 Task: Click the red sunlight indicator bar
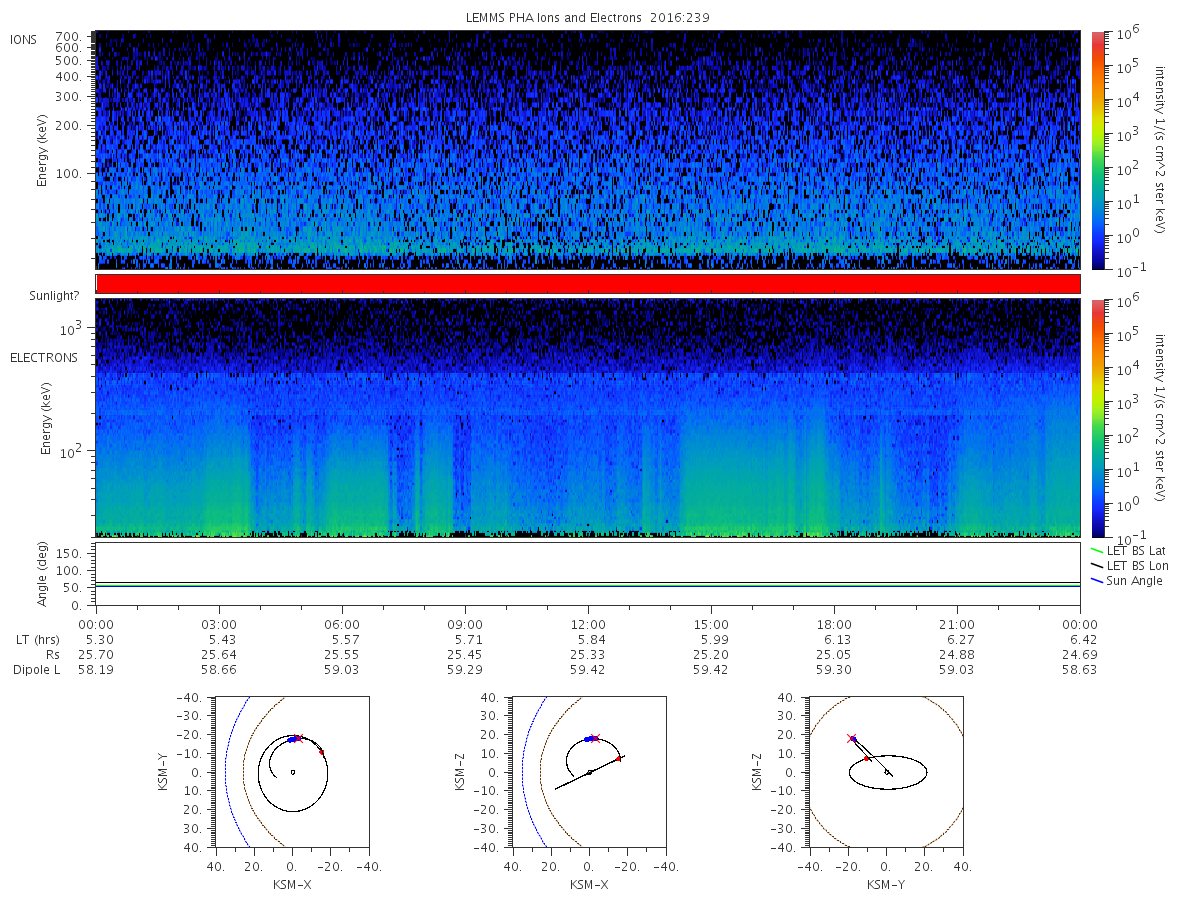(x=588, y=284)
